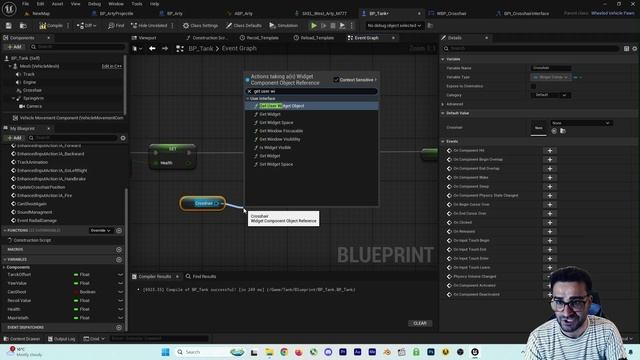Switch to the BP_ArtyProjectile tab
The width and height of the screenshot is (640, 360).
click(116, 13)
